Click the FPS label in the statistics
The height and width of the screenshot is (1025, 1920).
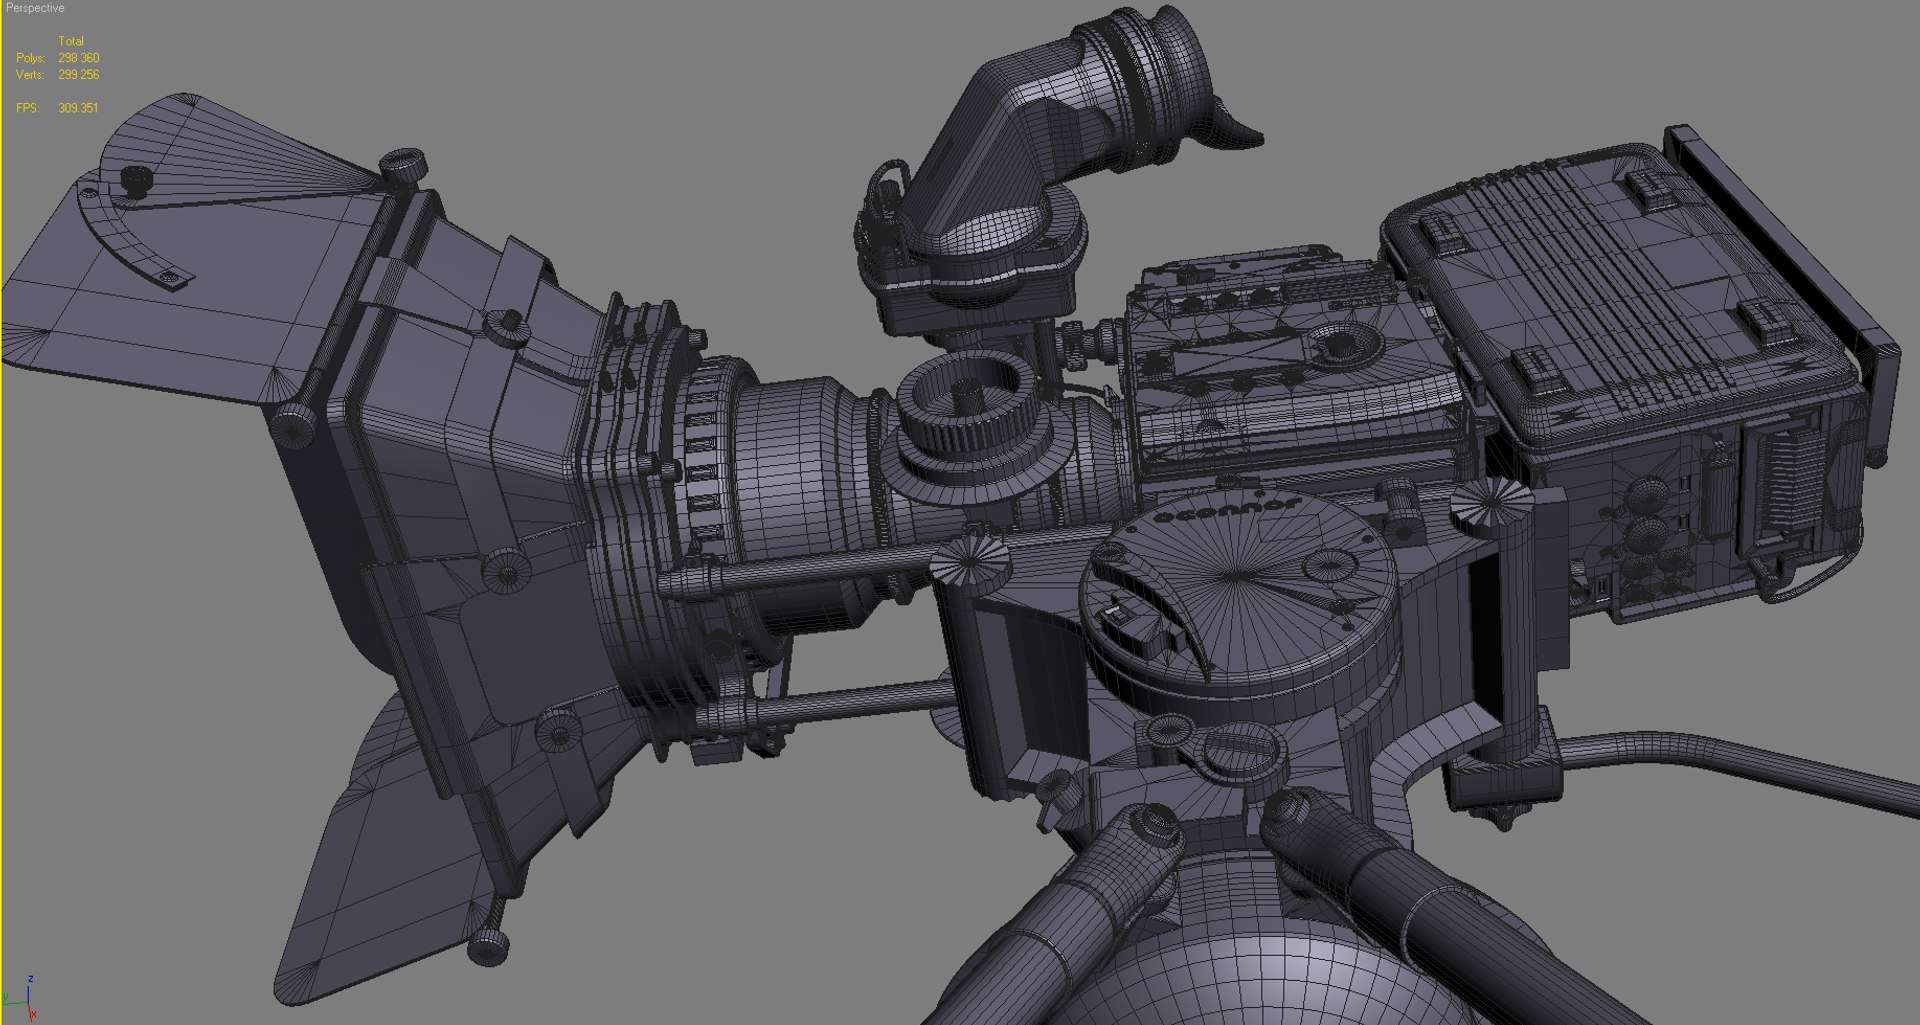coord(28,108)
